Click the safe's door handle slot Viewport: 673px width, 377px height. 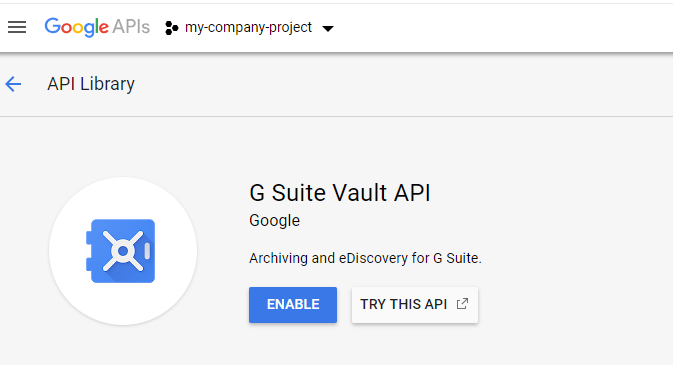click(x=147, y=251)
